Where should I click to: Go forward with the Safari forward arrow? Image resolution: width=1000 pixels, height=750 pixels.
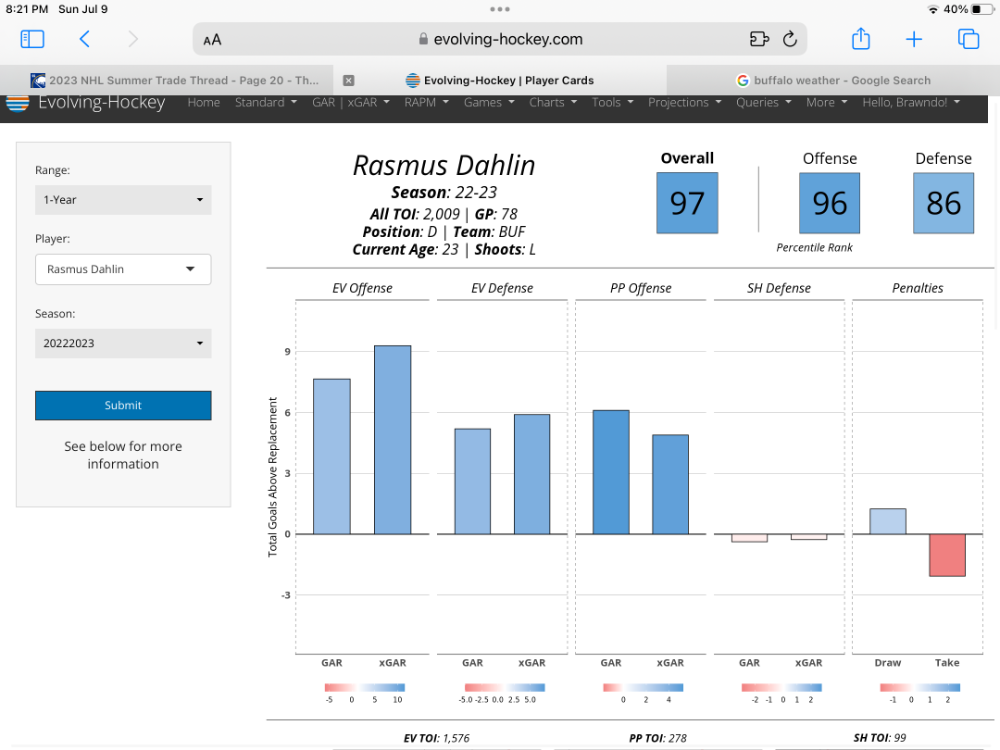(133, 40)
